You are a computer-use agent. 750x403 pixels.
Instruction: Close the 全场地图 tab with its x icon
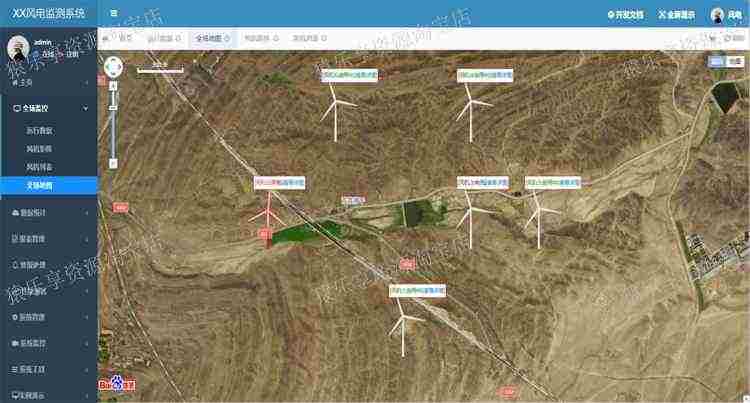[227, 38]
